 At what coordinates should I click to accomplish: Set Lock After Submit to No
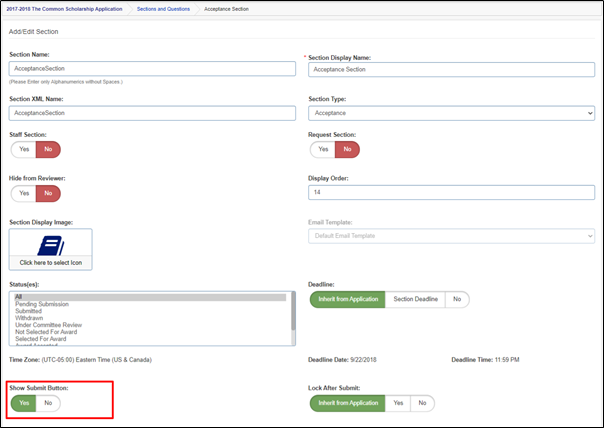click(x=423, y=403)
